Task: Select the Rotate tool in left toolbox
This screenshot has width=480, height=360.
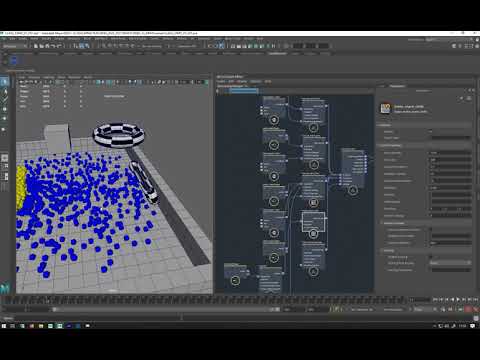Action: 5,119
